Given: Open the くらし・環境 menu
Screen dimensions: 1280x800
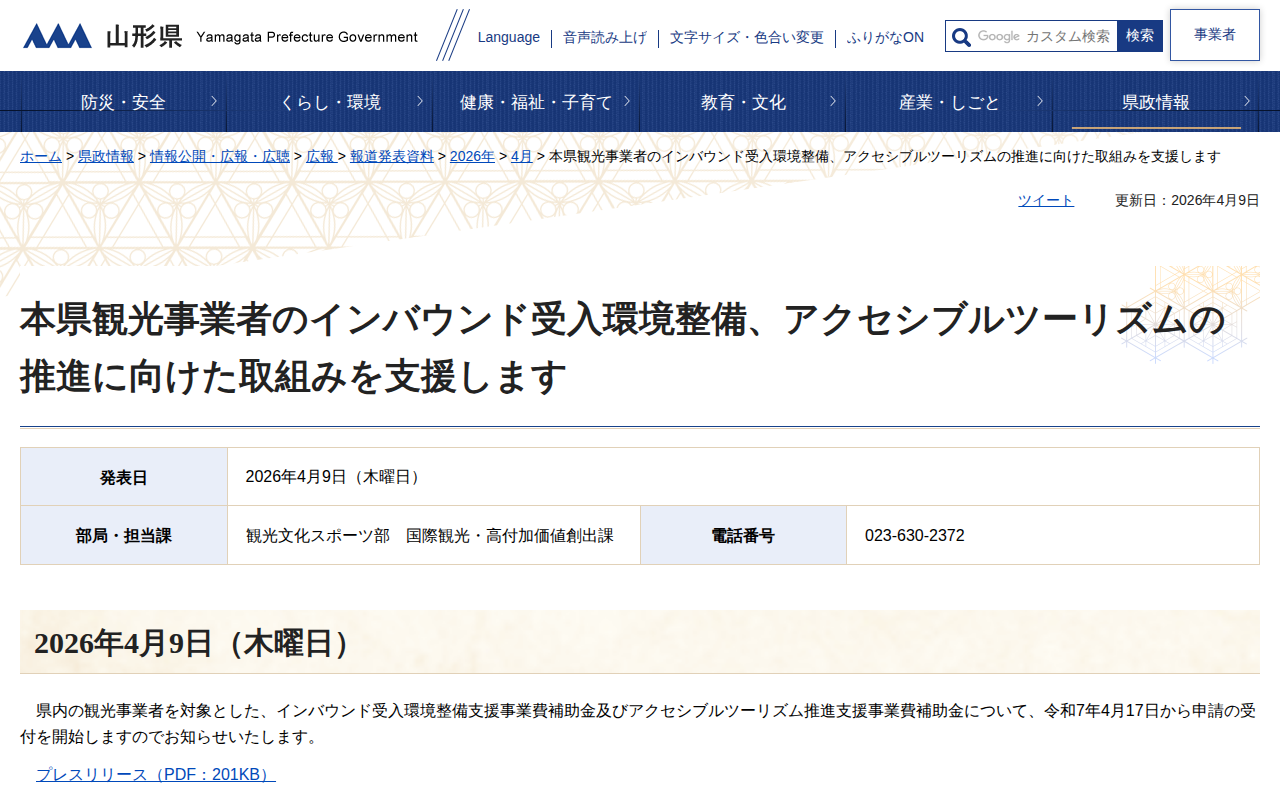Looking at the screenshot, I should pos(330,102).
